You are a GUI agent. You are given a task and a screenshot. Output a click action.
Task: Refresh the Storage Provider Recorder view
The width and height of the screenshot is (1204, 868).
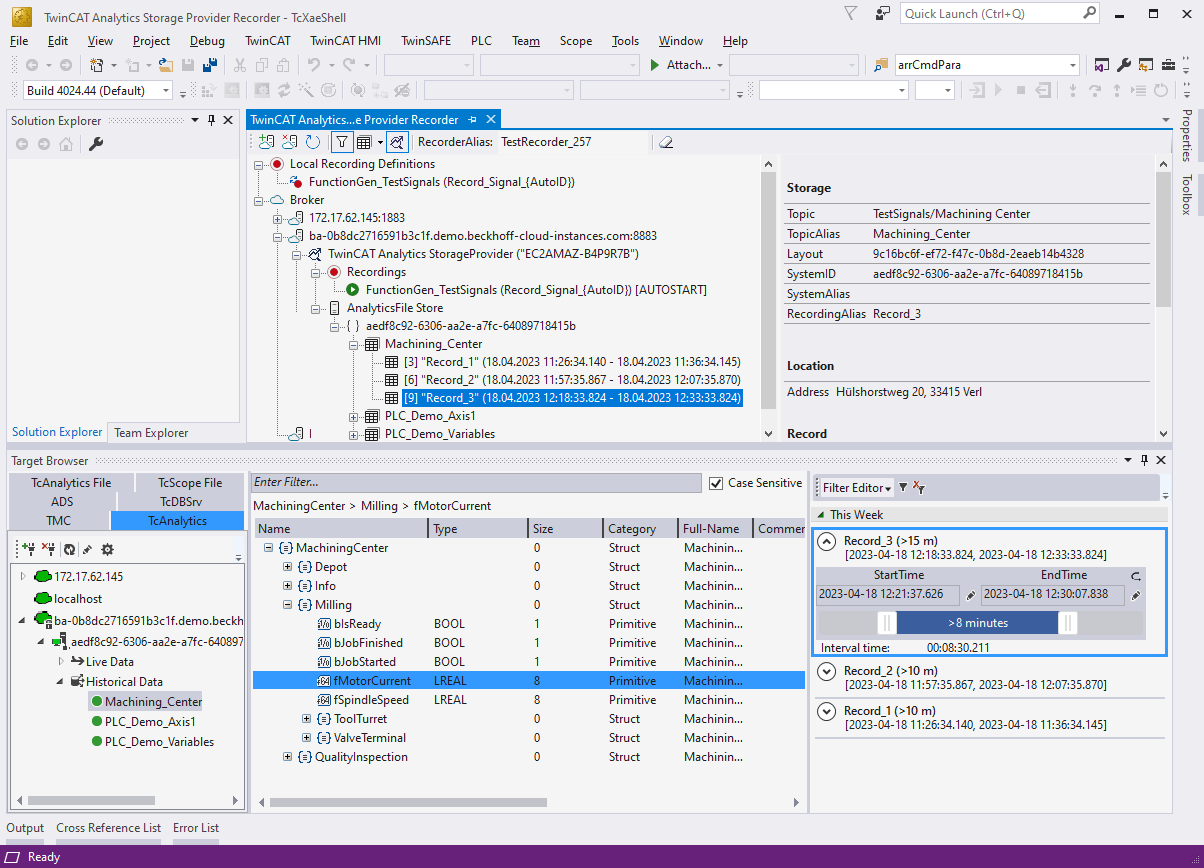[x=313, y=142]
